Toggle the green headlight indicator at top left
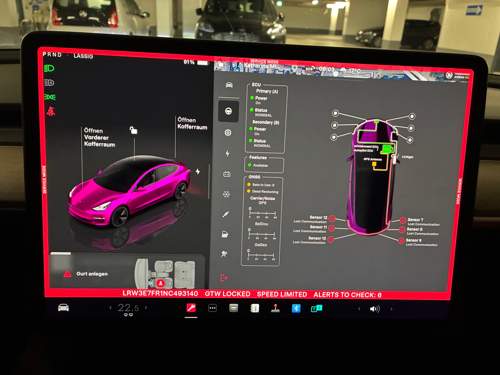Image resolution: width=500 pixels, height=375 pixels. (x=49, y=69)
